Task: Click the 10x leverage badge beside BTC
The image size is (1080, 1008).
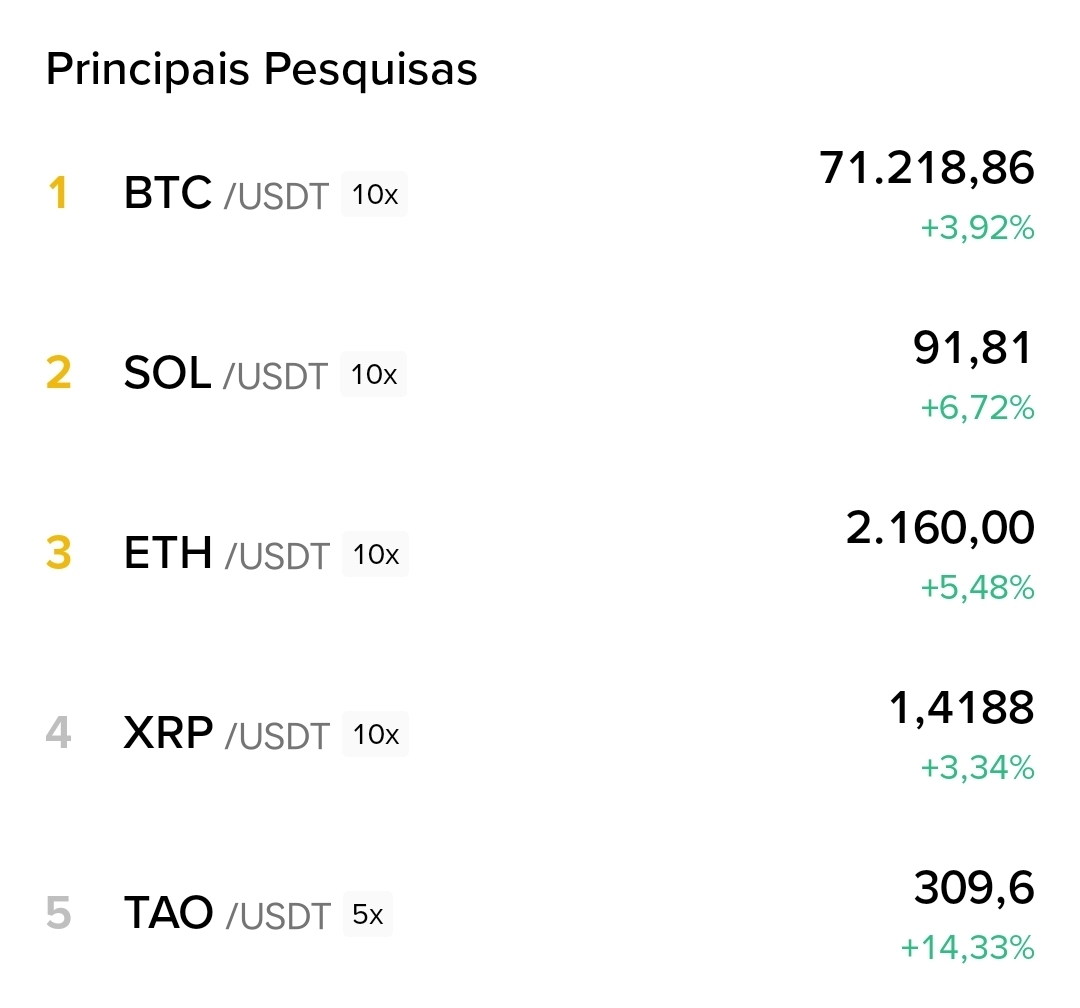Action: 375,194
